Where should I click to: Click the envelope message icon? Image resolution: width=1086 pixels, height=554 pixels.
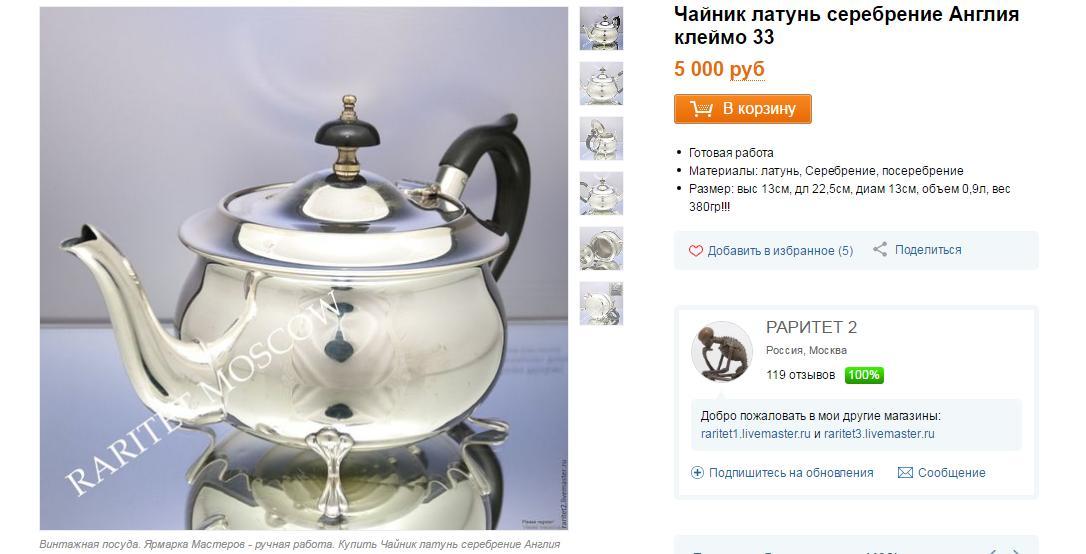(905, 473)
